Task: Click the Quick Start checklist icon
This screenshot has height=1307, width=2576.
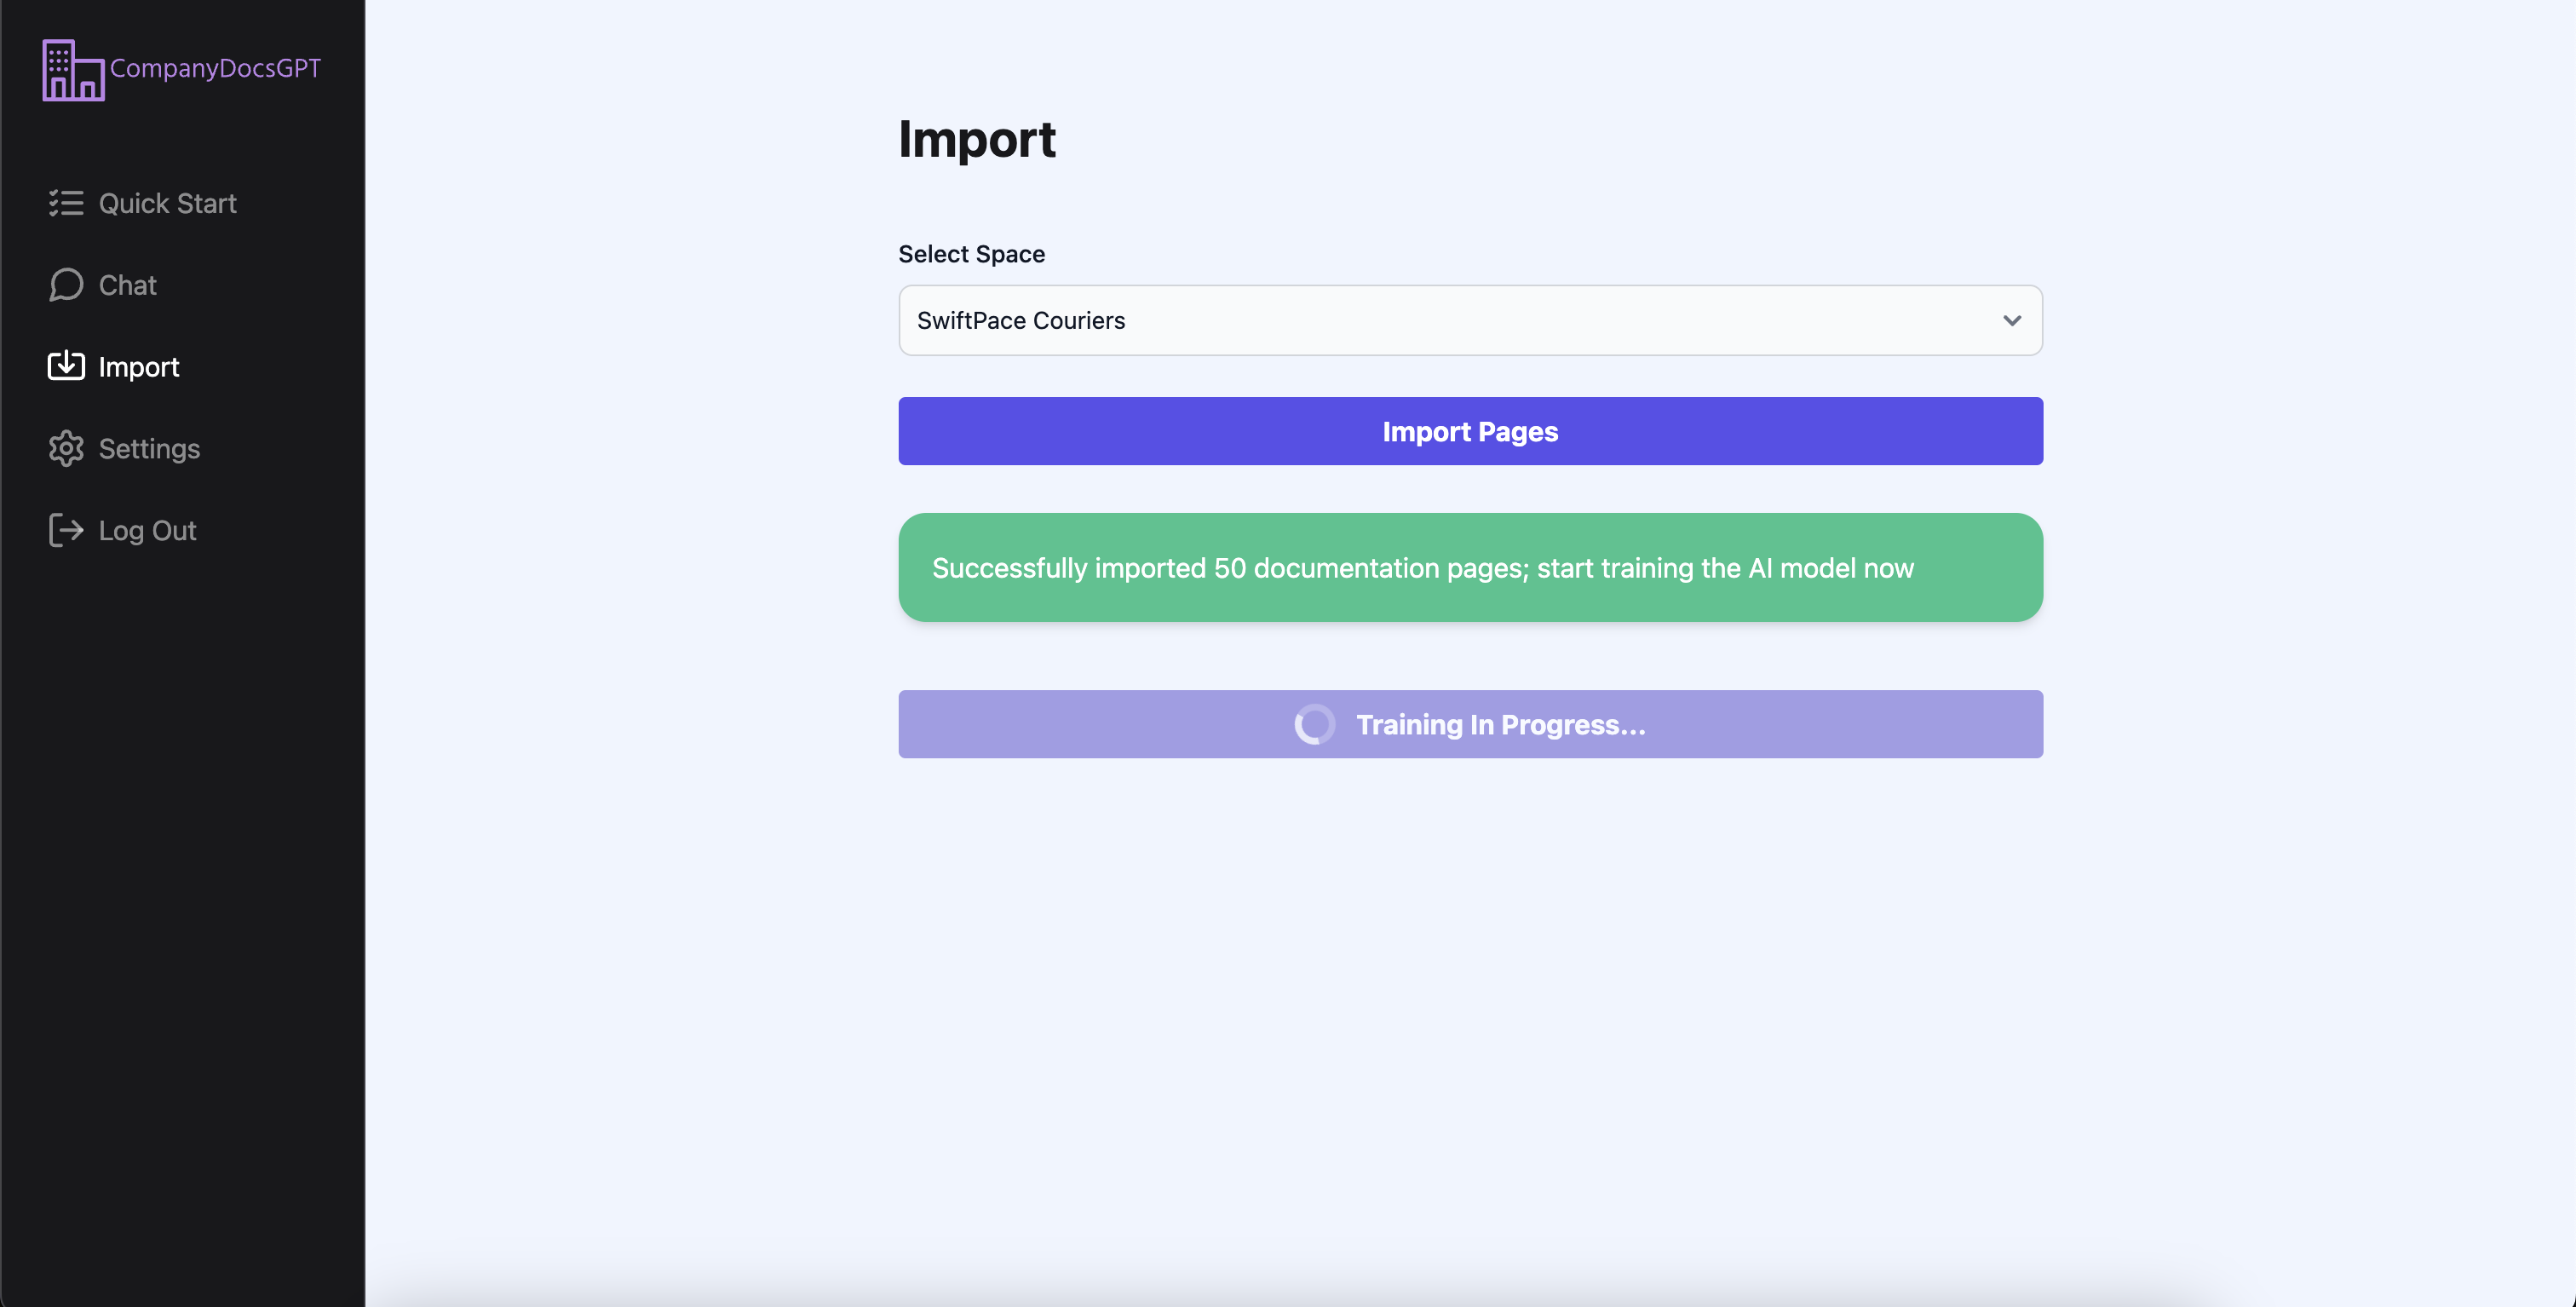Action: (66, 203)
